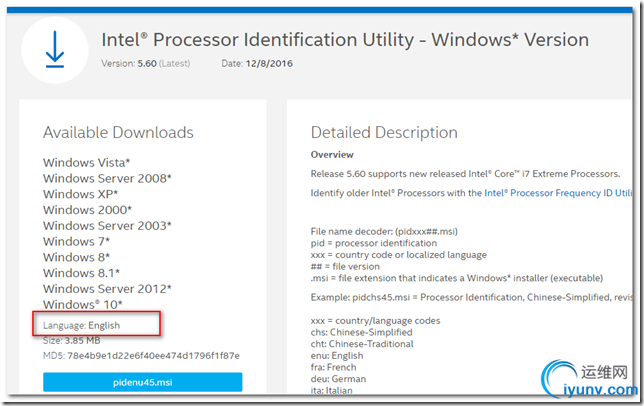Click the pid = processor identification line
The height and width of the screenshot is (406, 644).
tap(374, 243)
